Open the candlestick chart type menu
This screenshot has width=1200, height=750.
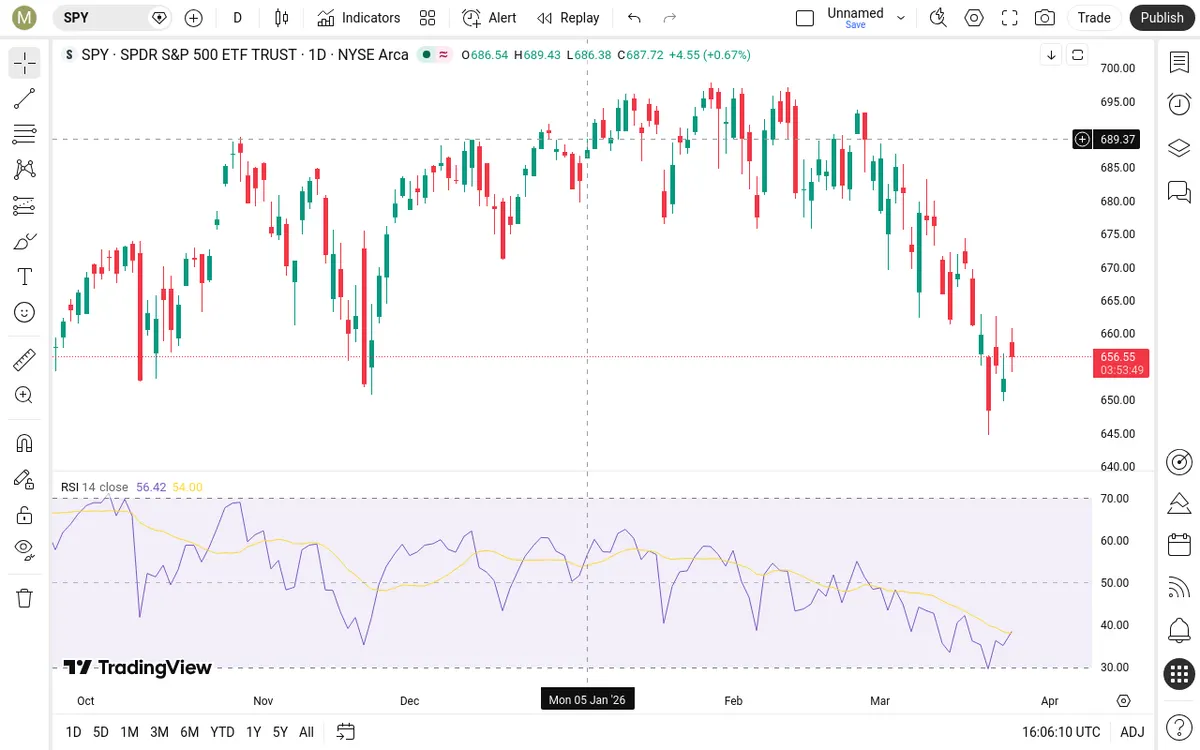point(282,18)
